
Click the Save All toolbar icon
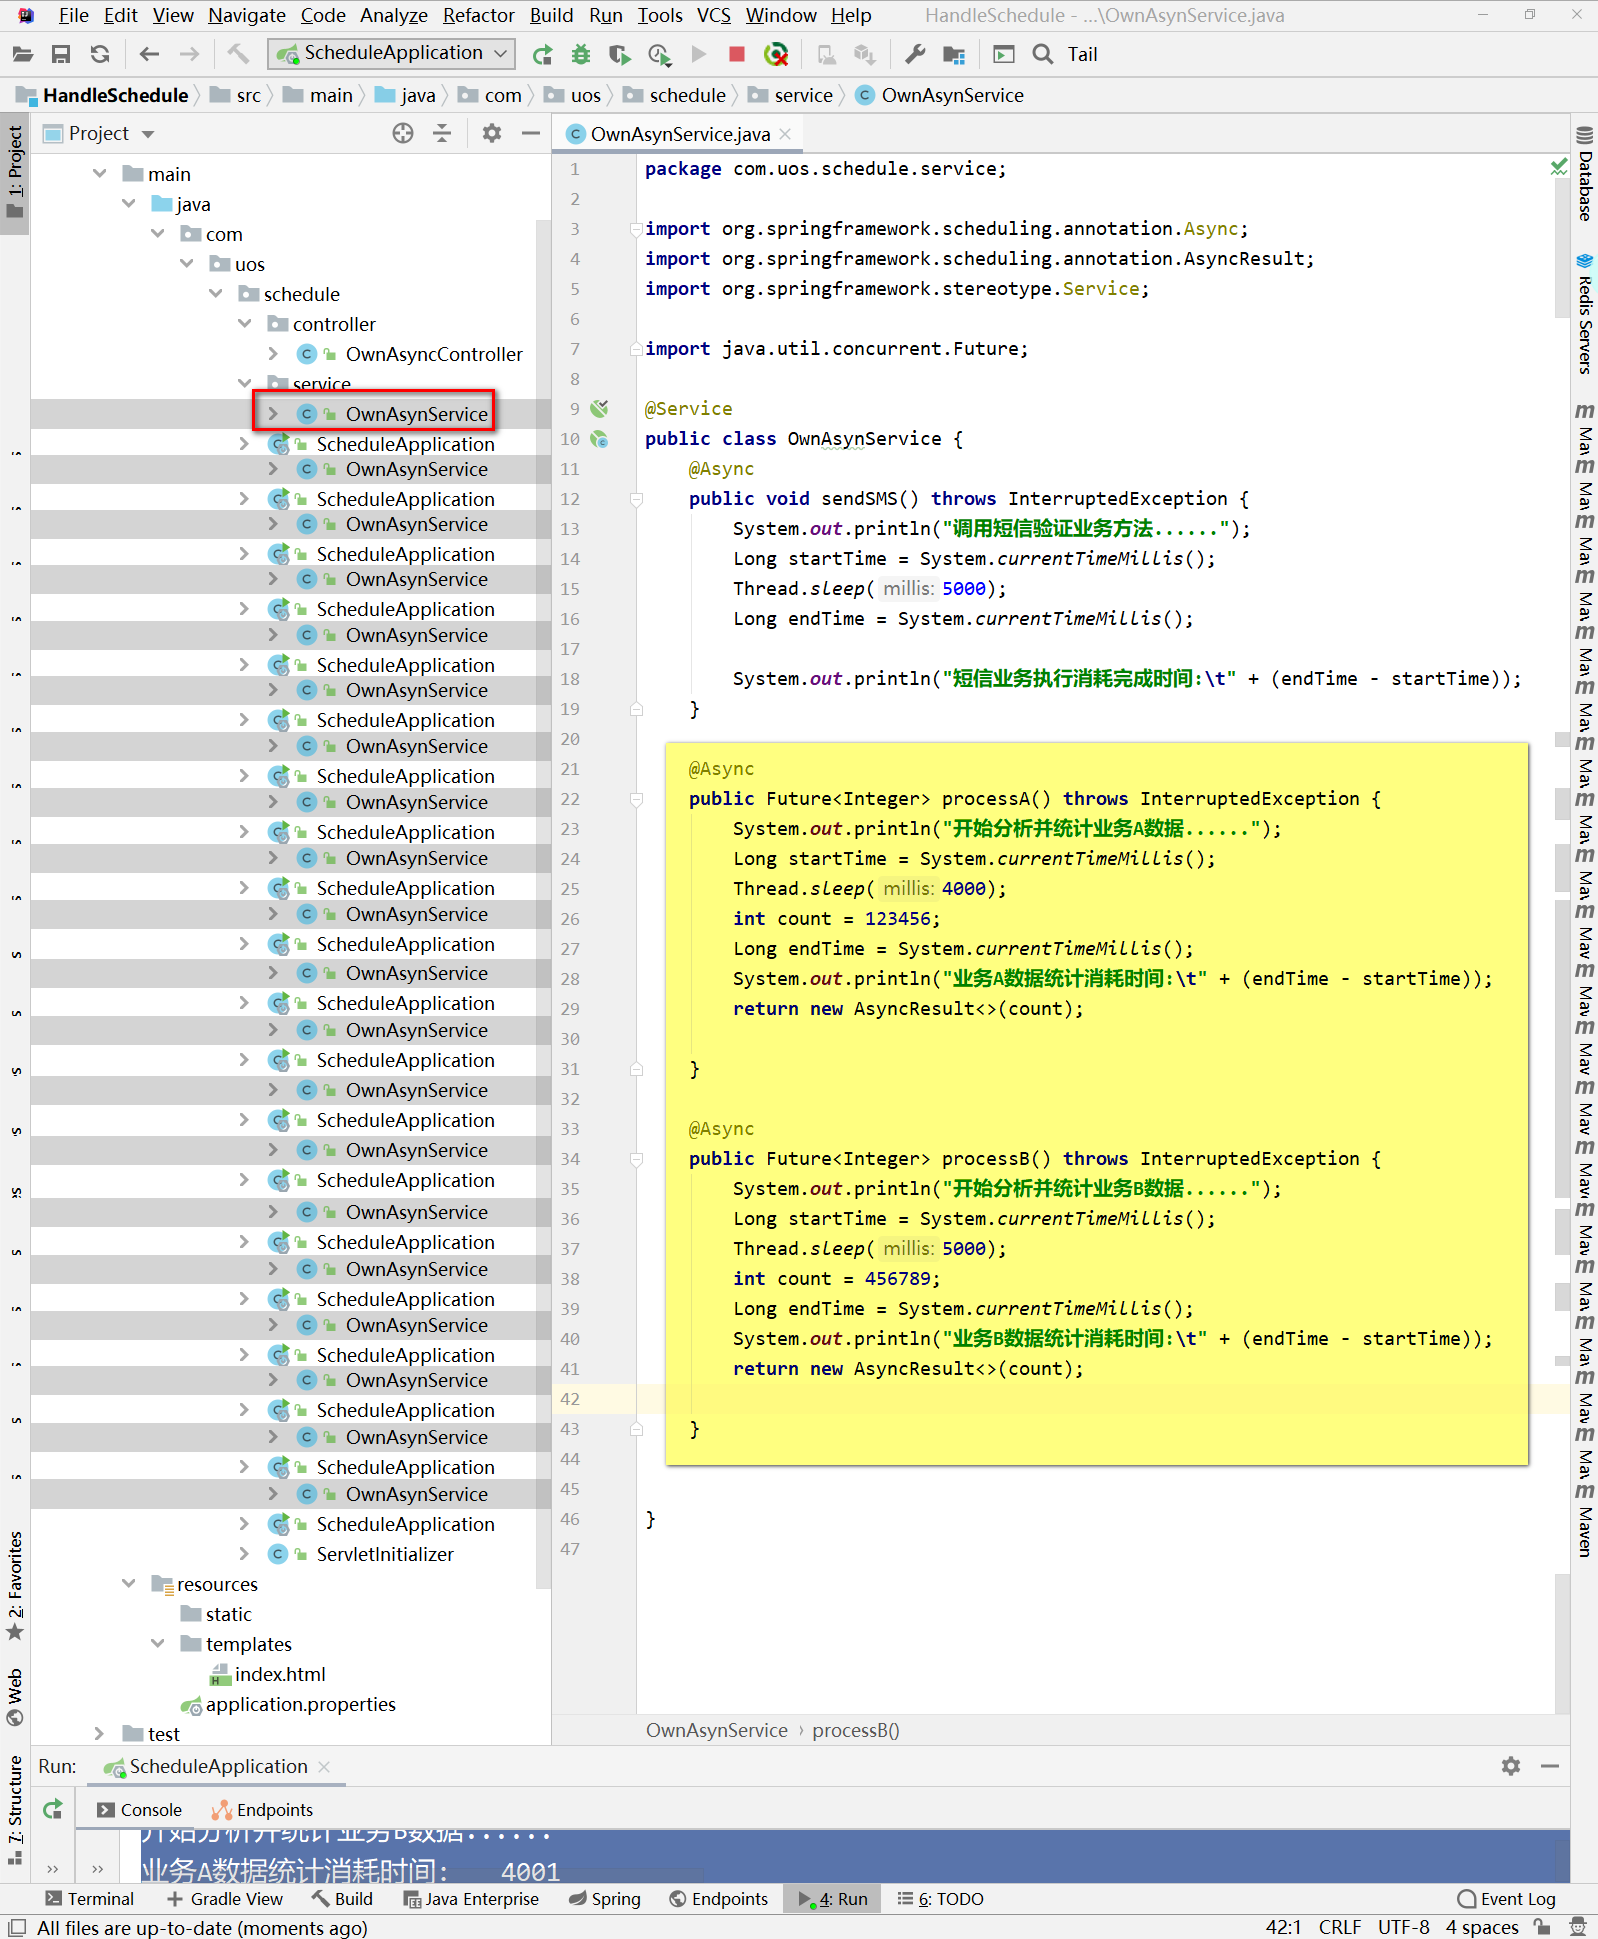pos(61,54)
